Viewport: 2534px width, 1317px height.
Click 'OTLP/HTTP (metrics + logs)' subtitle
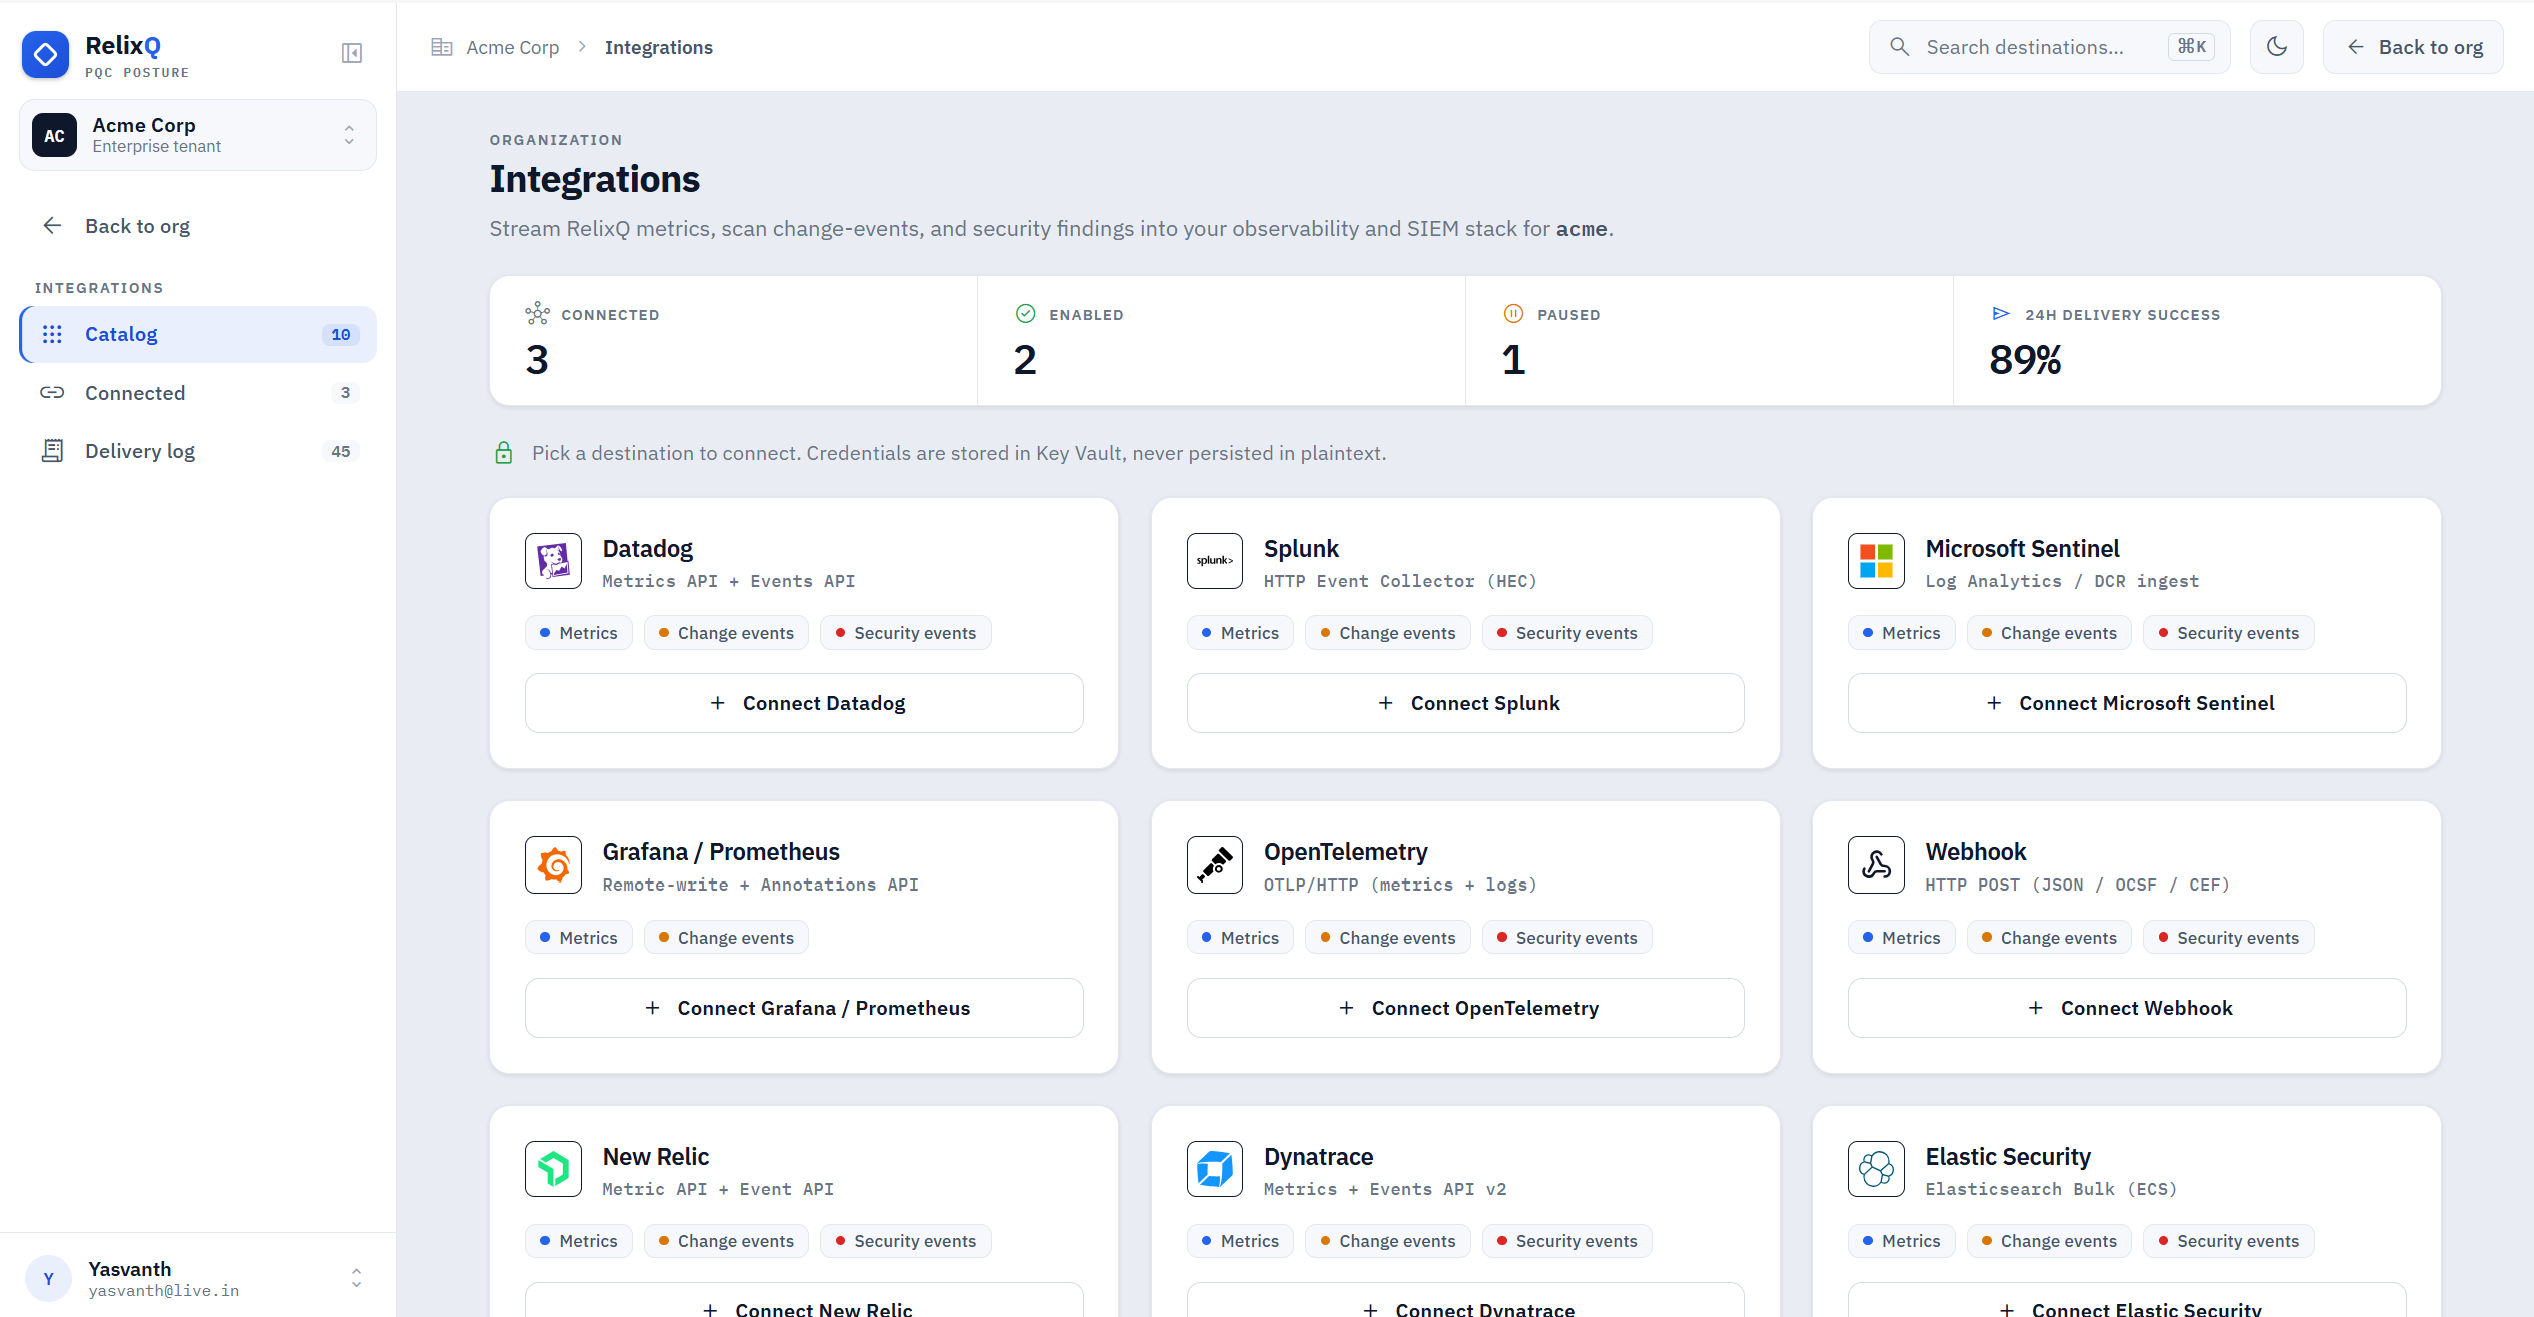(x=1399, y=885)
